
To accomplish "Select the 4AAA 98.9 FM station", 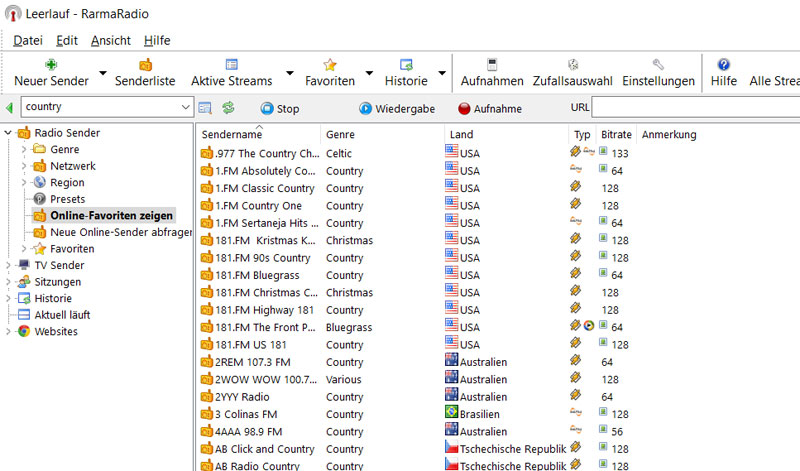I will (x=248, y=431).
